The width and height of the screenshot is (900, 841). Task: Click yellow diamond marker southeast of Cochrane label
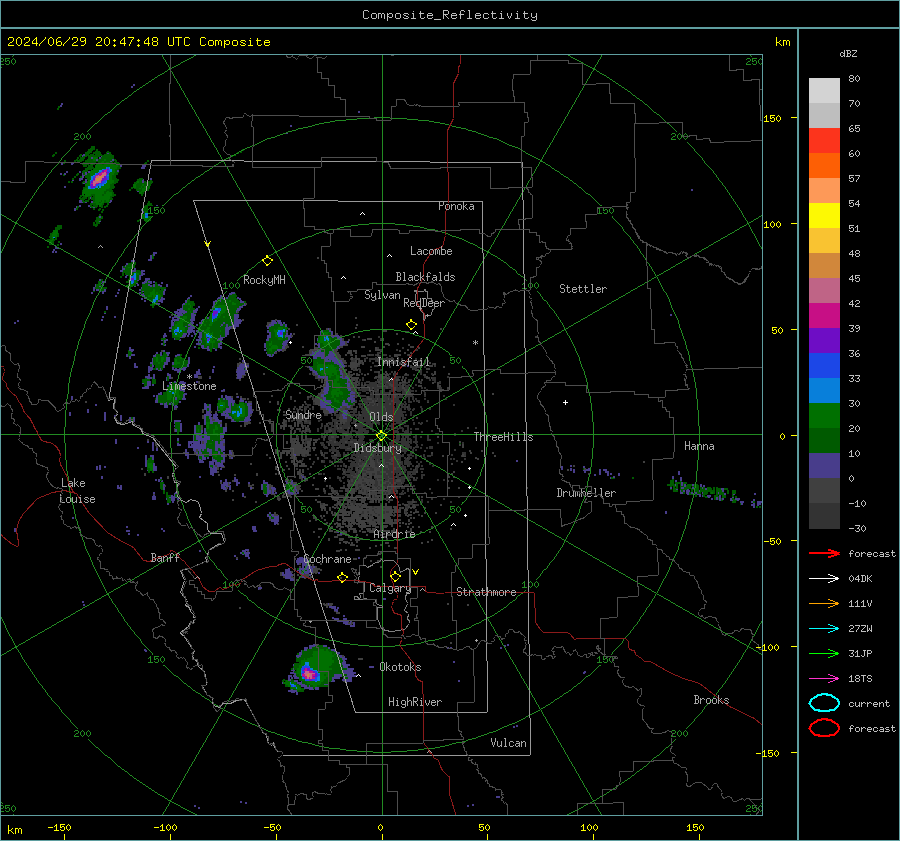point(342,577)
